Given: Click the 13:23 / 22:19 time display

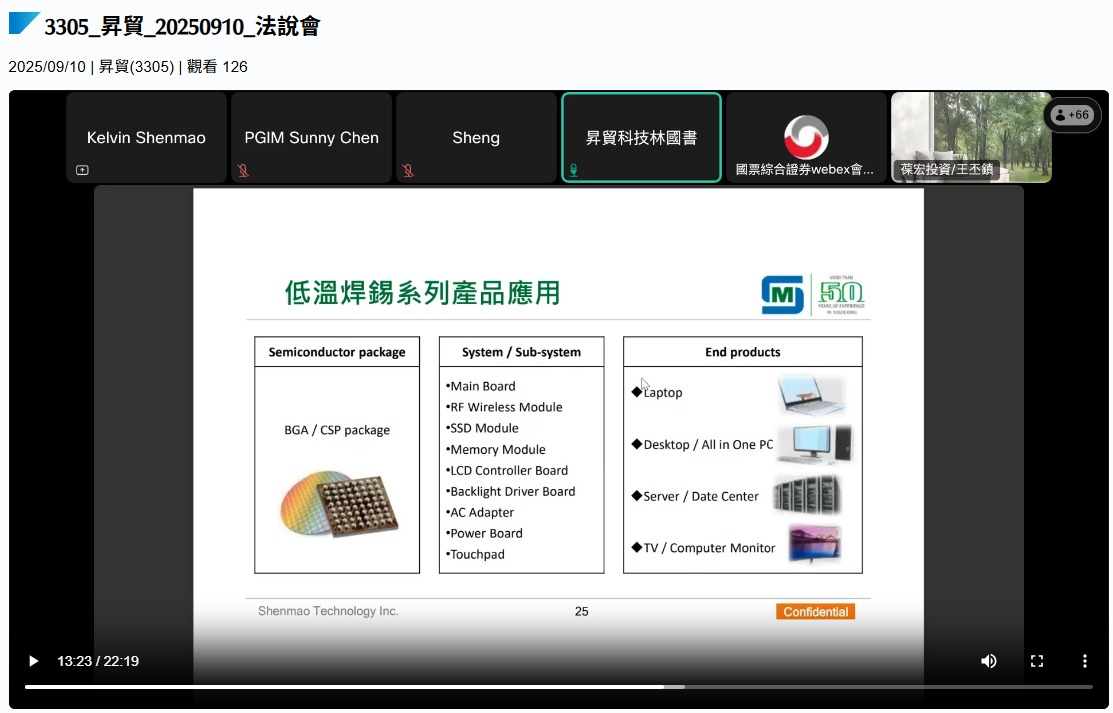Looking at the screenshot, I should click(98, 661).
